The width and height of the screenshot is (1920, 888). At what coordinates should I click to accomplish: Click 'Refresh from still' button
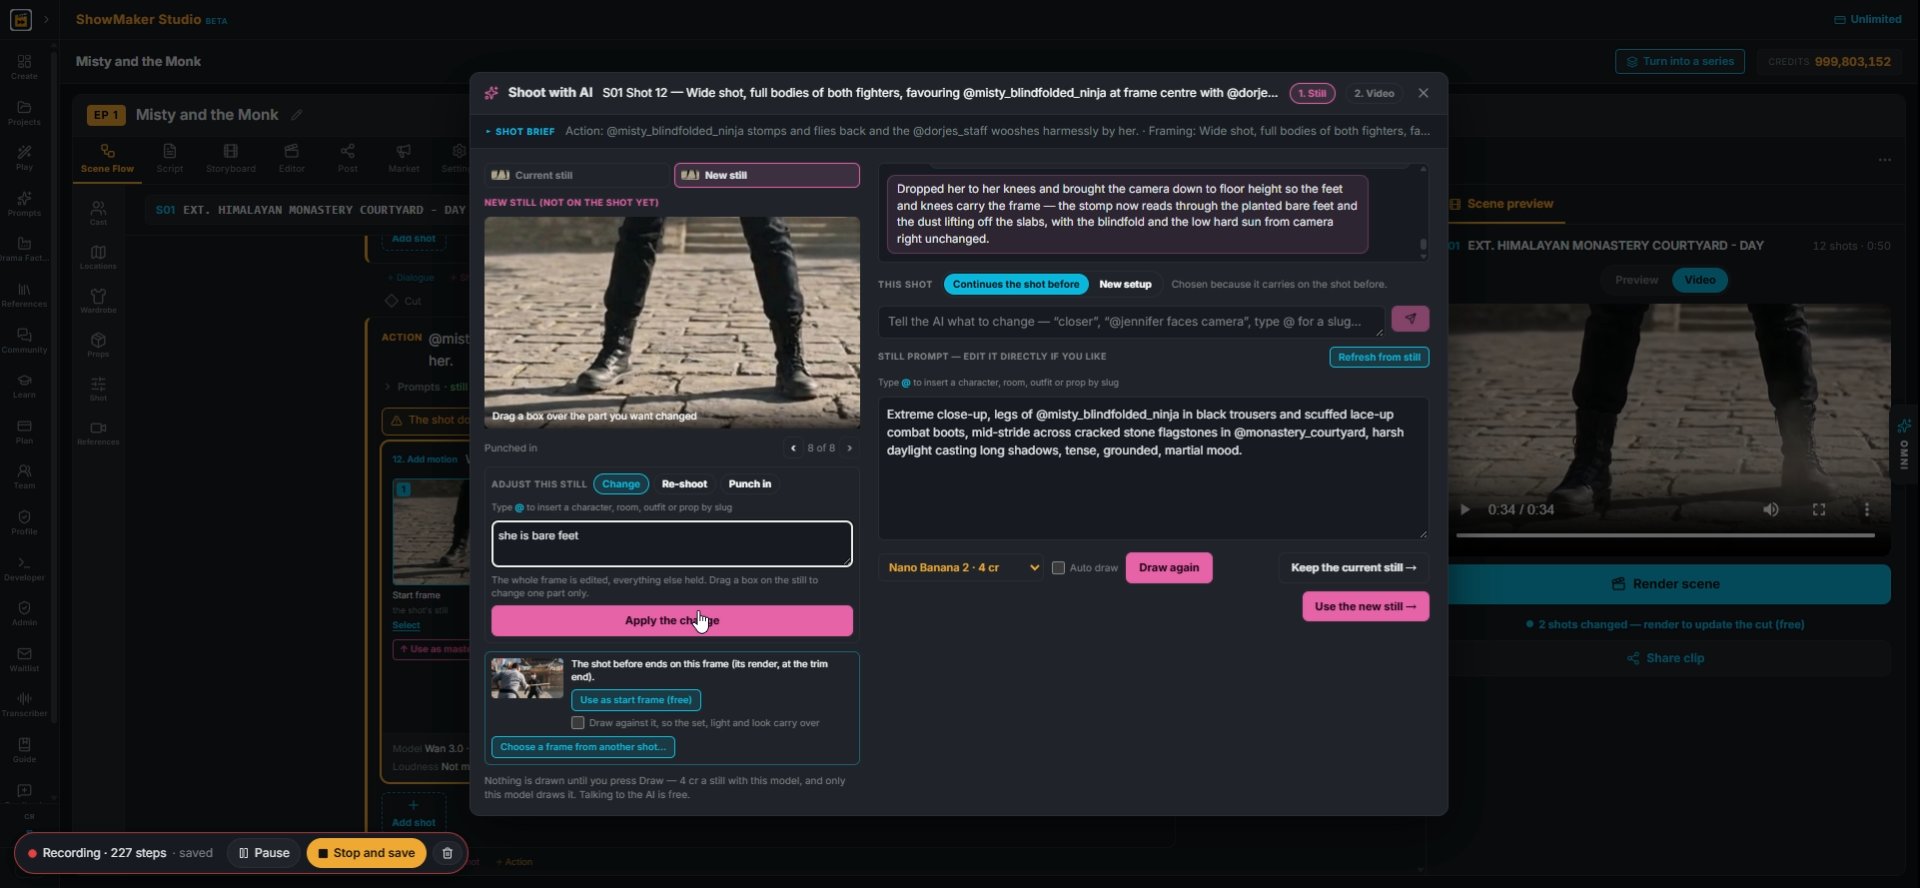point(1379,357)
